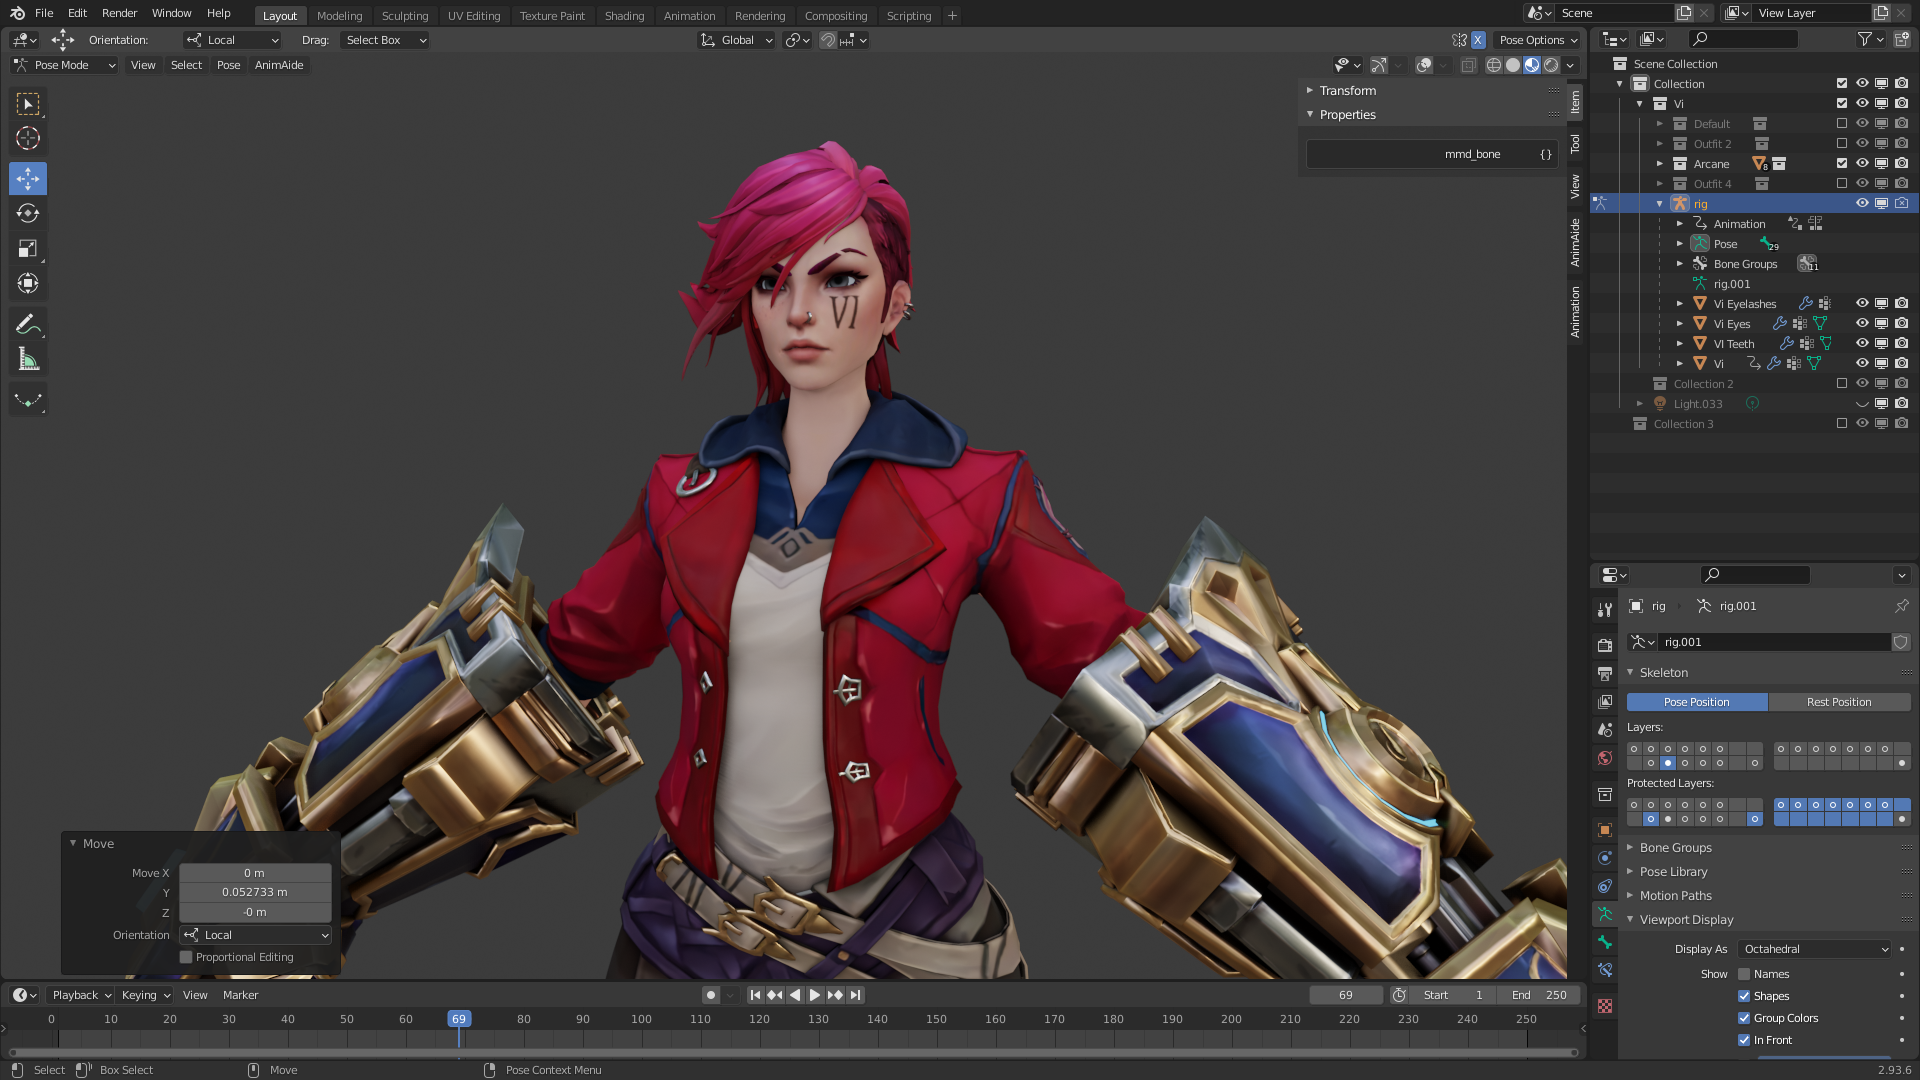This screenshot has height=1080, width=1920.
Task: Open Bone Constraints properties tab
Action: pos(1605,970)
